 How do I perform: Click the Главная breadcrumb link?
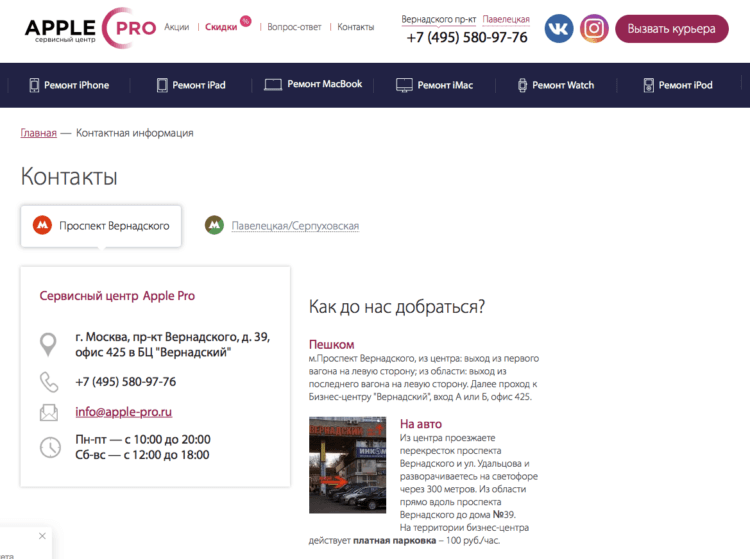tap(38, 133)
